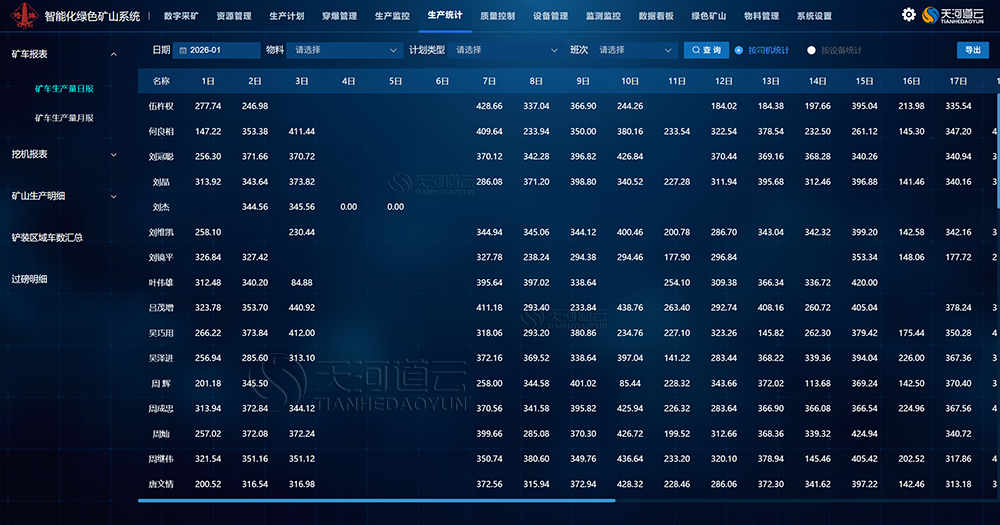
Task: Click the value 438.76
Action: point(630,308)
